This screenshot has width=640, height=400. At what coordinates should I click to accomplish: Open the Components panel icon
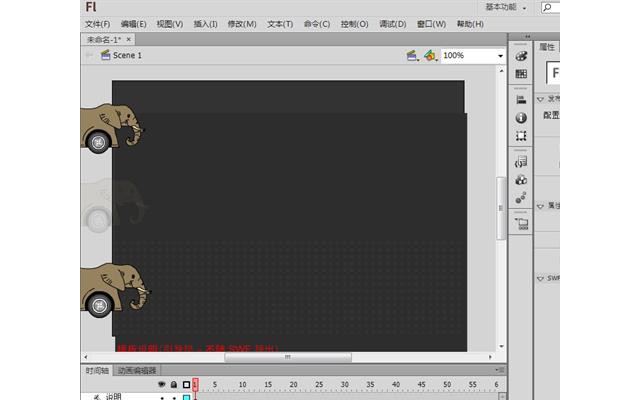[521, 180]
